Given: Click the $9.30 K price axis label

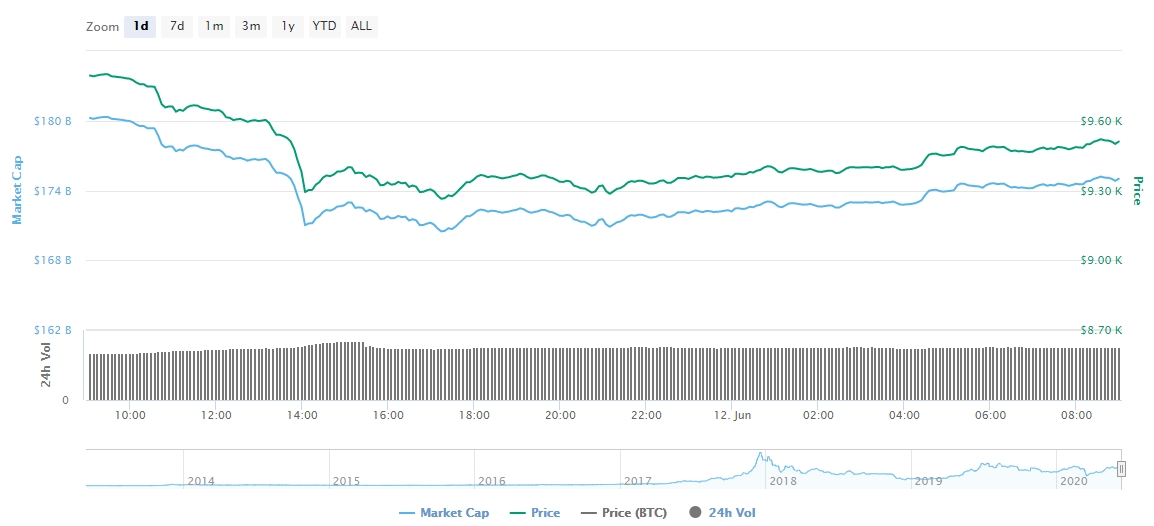Looking at the screenshot, I should tap(1101, 191).
